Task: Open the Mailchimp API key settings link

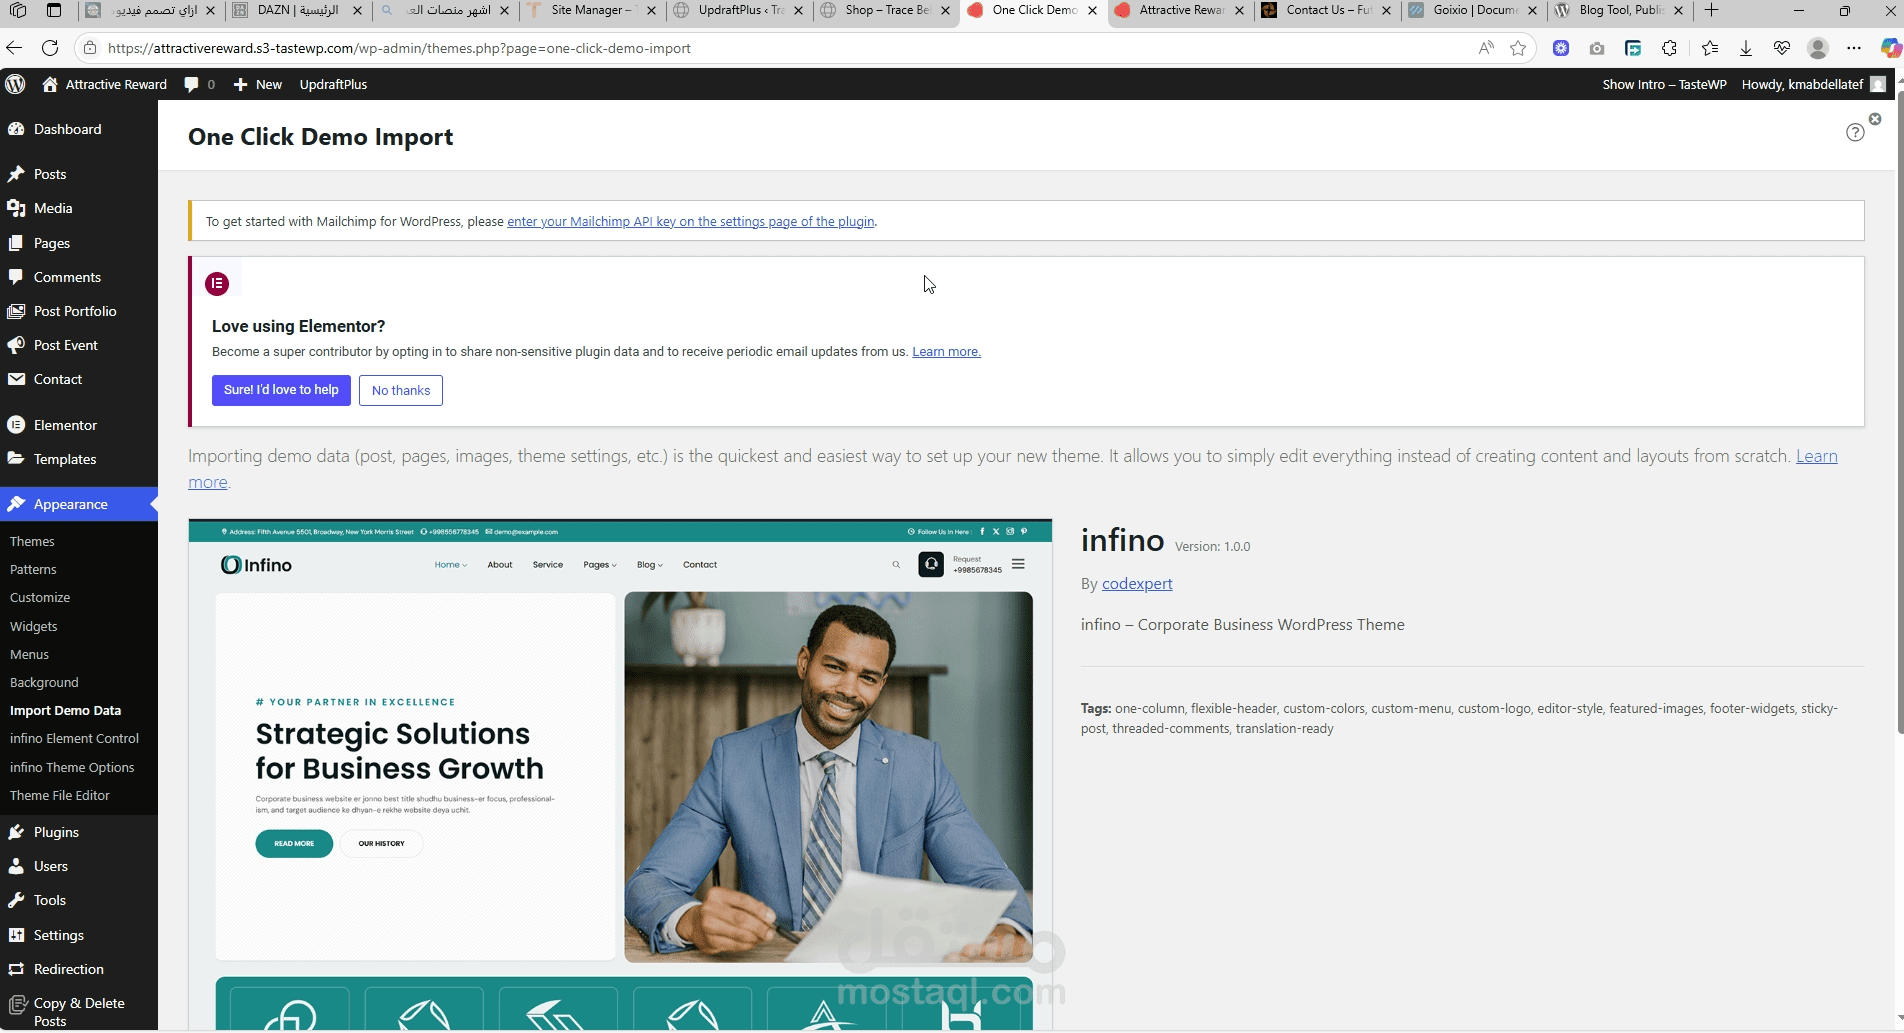Action: 691,222
